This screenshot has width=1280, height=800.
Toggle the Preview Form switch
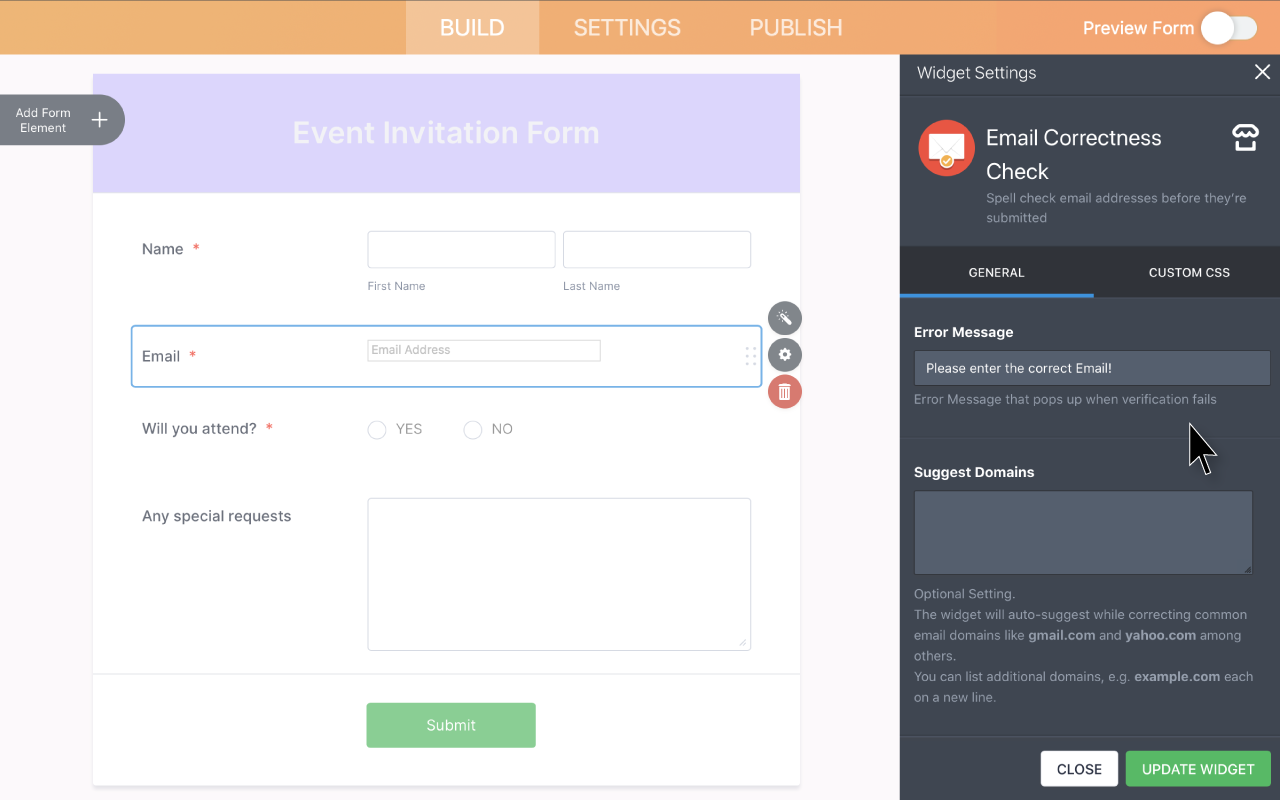(1229, 28)
